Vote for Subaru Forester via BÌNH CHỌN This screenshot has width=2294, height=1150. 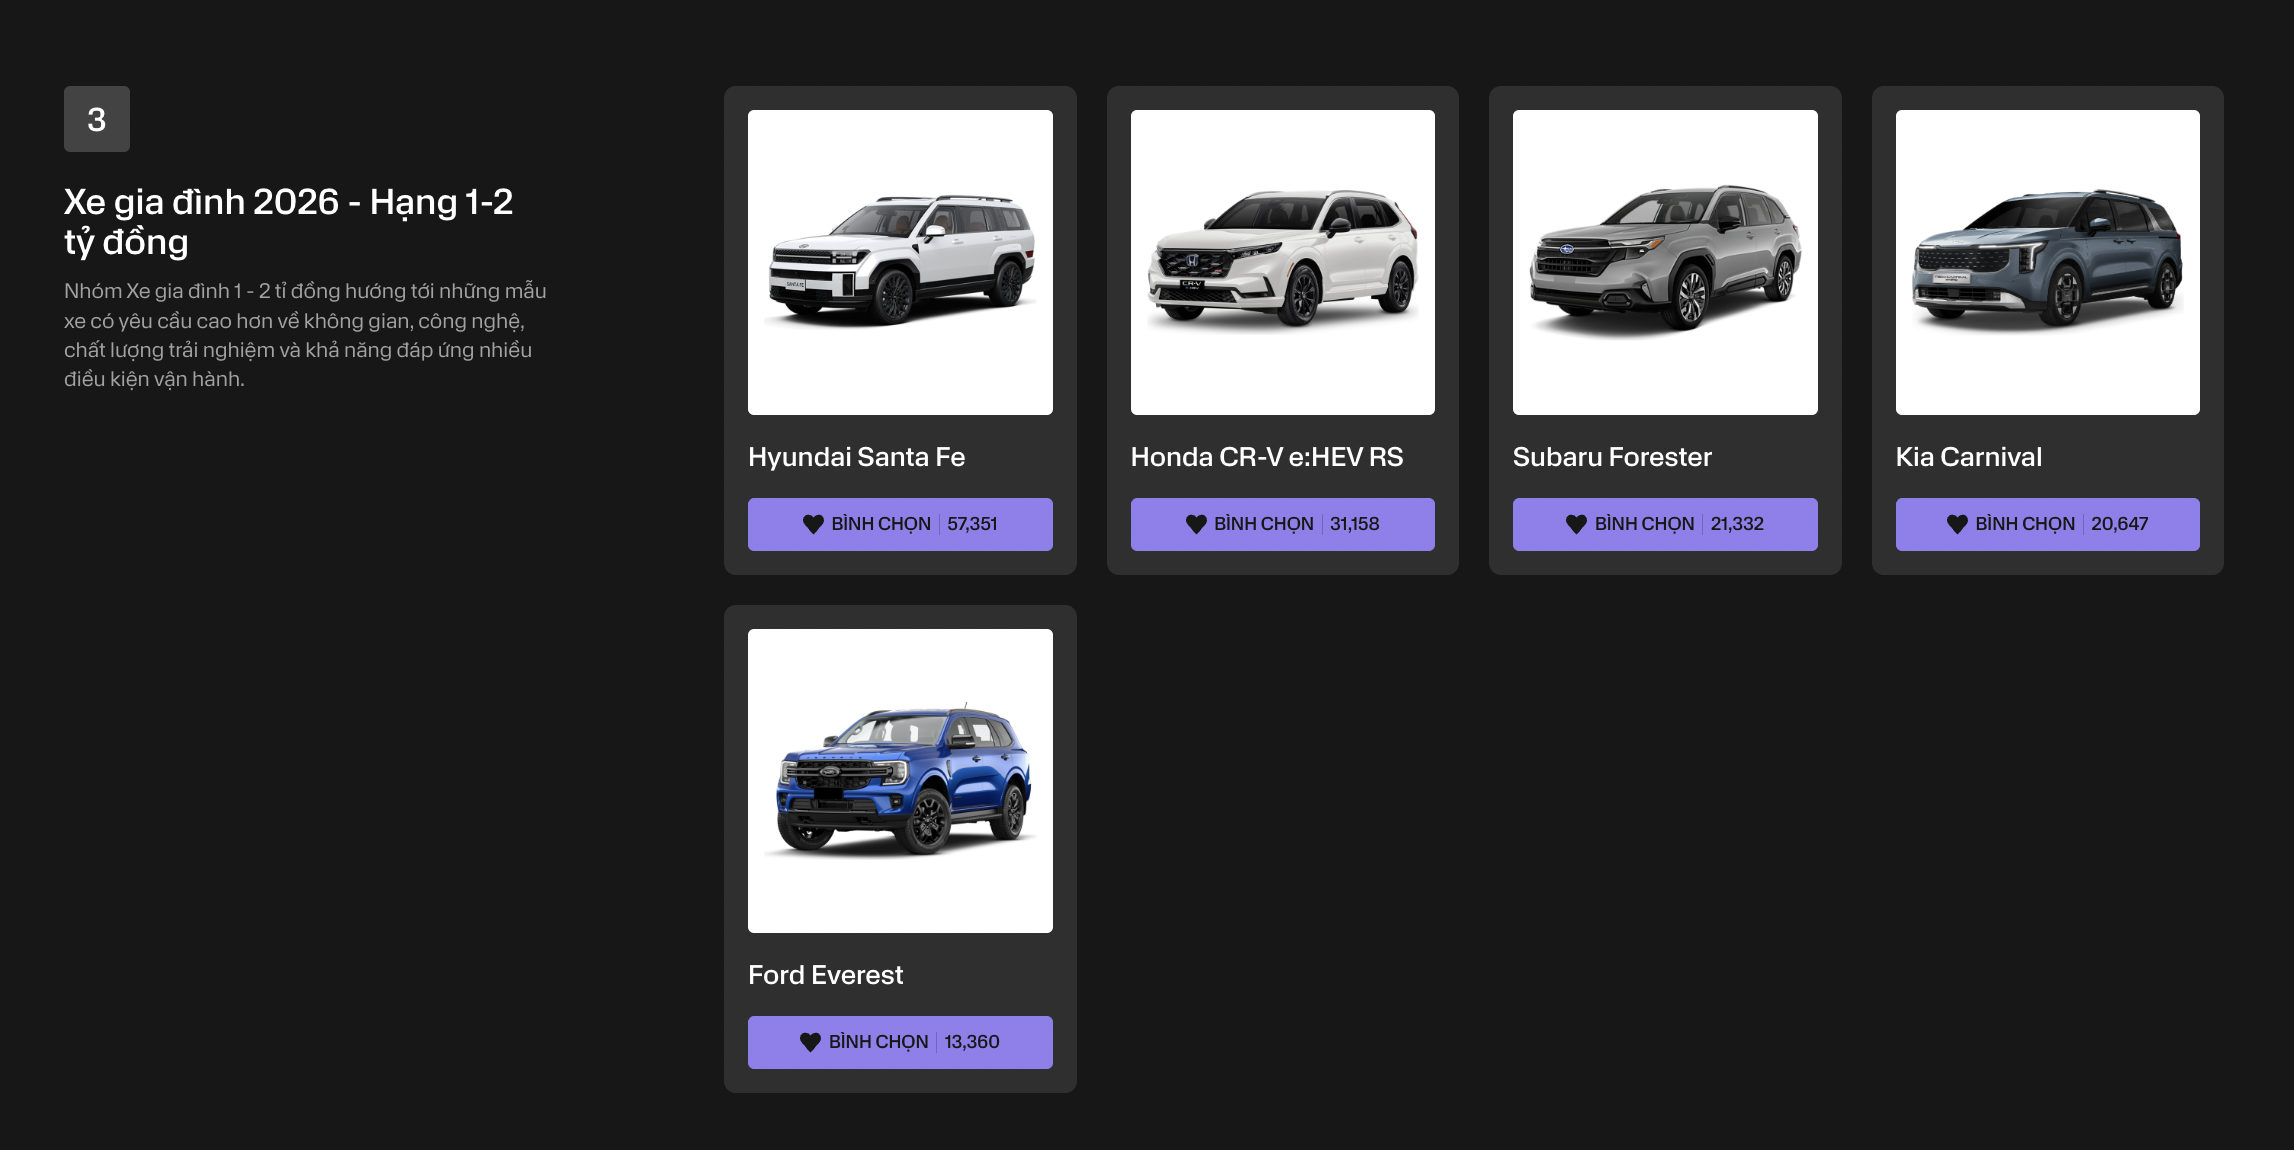point(1665,524)
